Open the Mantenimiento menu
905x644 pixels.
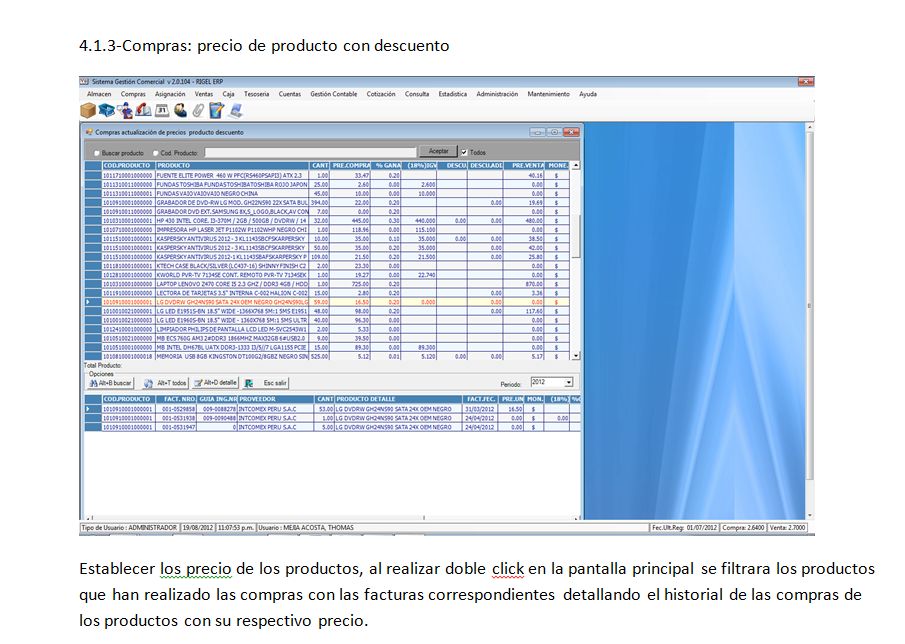(548, 94)
